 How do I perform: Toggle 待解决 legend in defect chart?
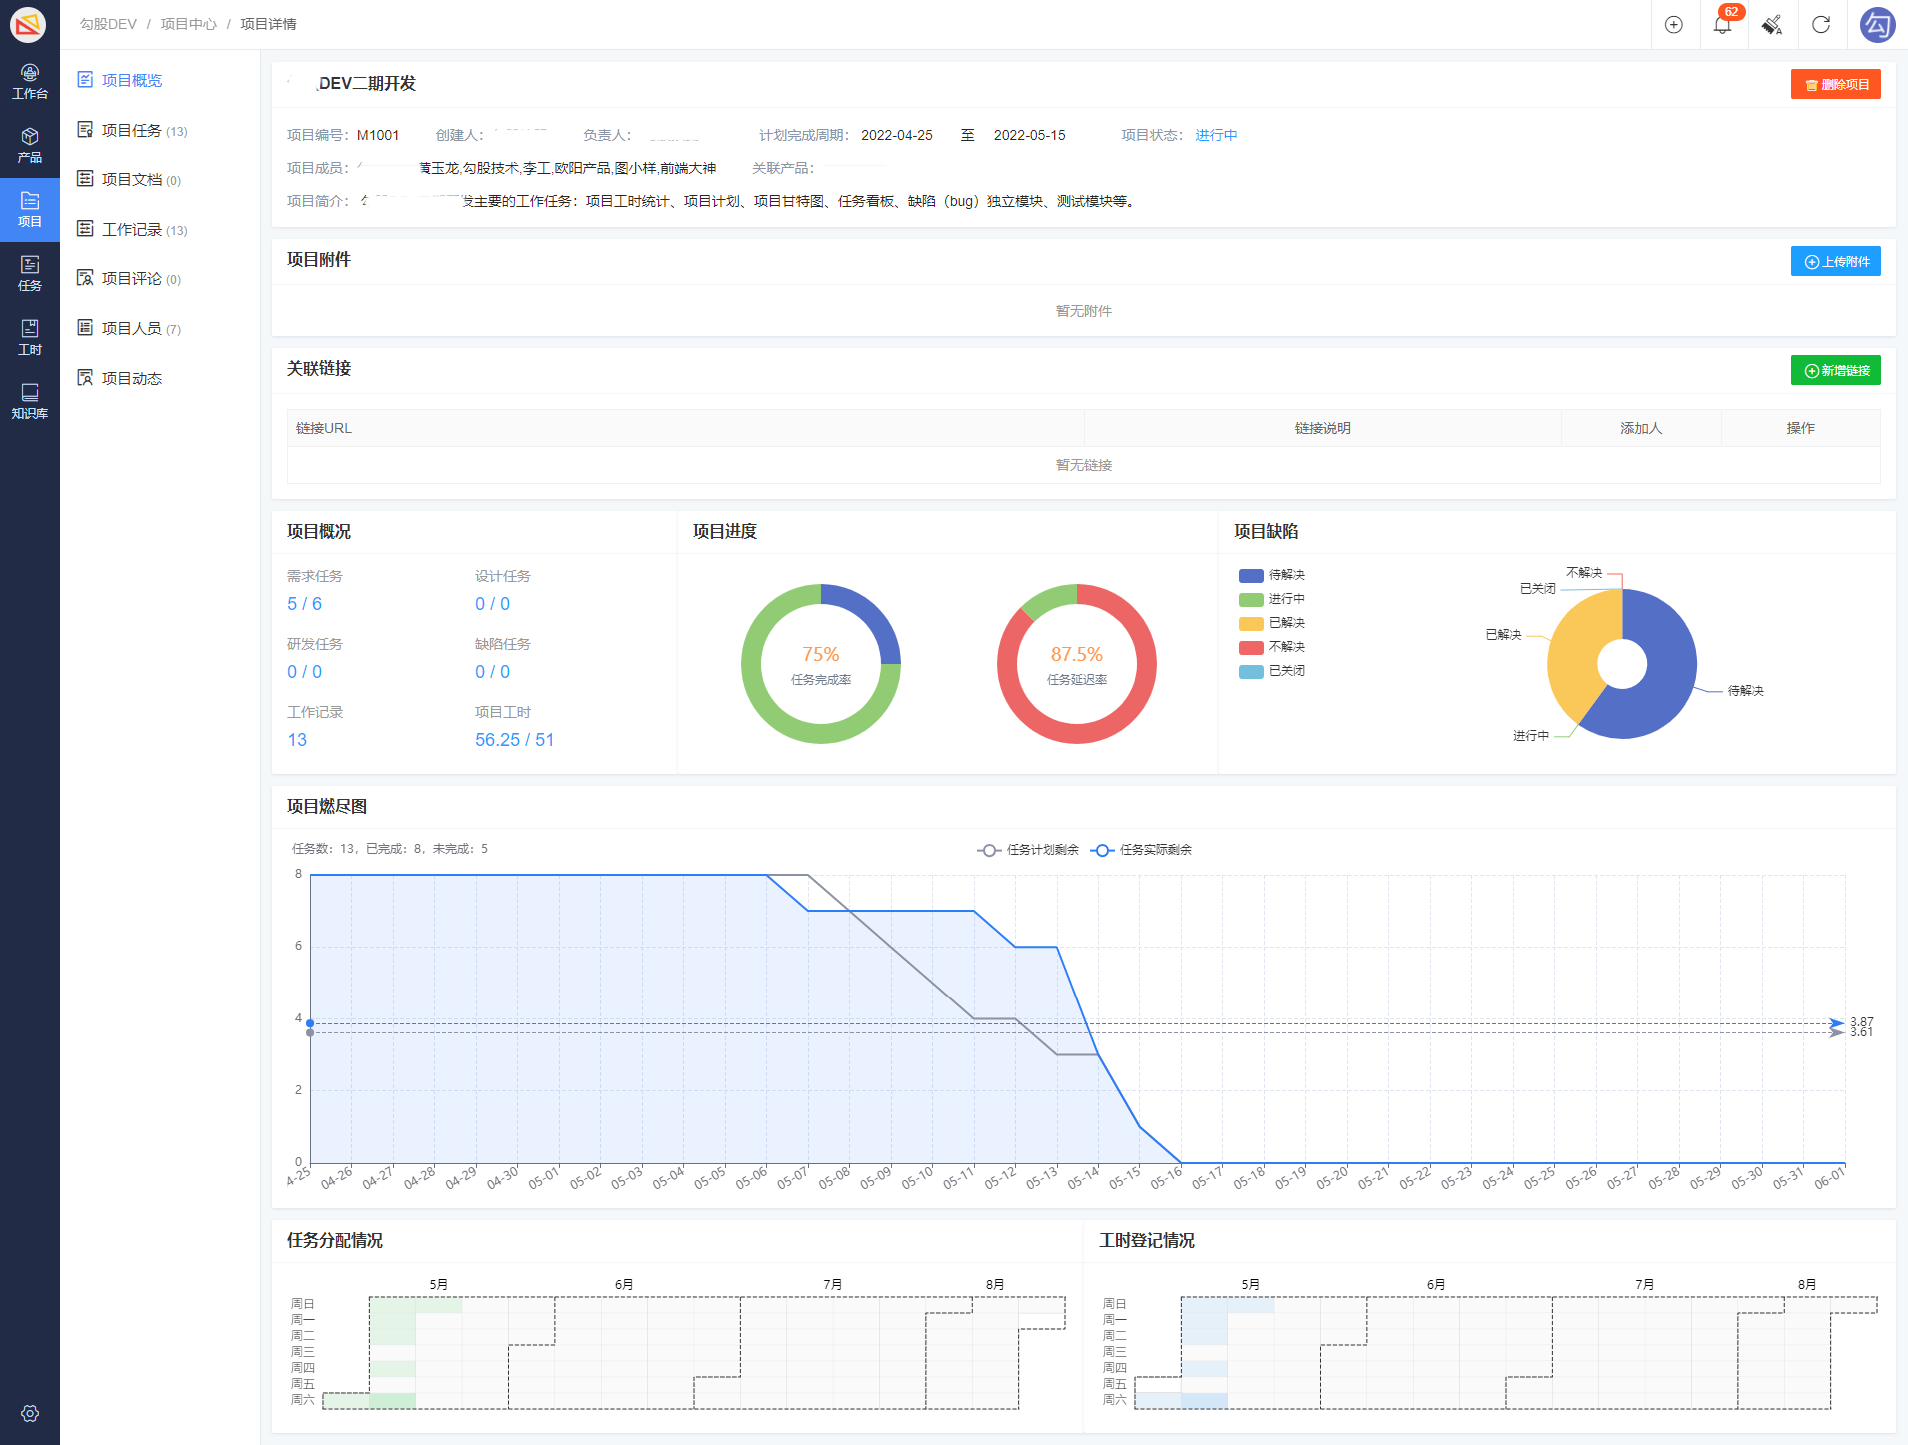(1271, 575)
